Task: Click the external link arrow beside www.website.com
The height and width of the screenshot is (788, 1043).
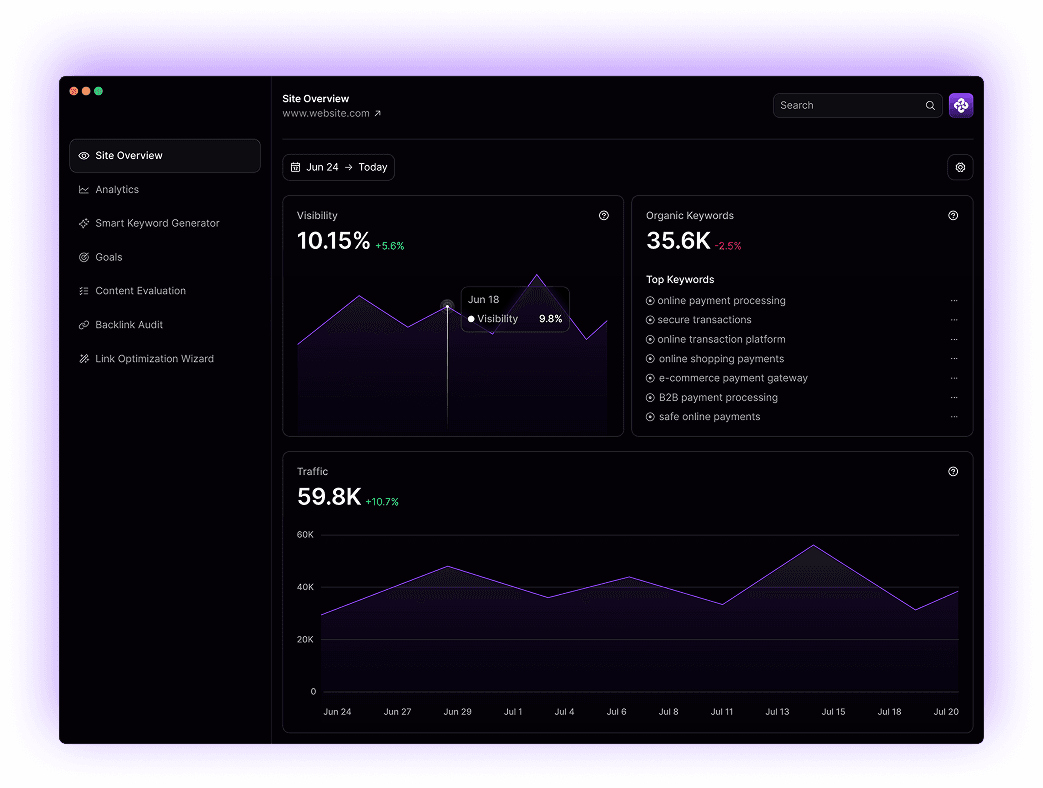Action: click(377, 114)
